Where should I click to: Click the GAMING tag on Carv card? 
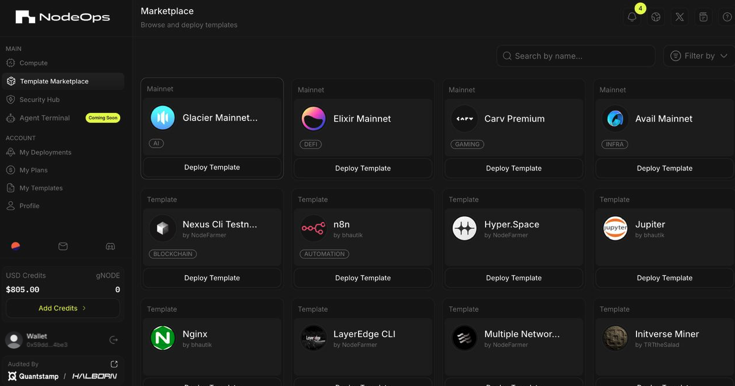click(467, 144)
